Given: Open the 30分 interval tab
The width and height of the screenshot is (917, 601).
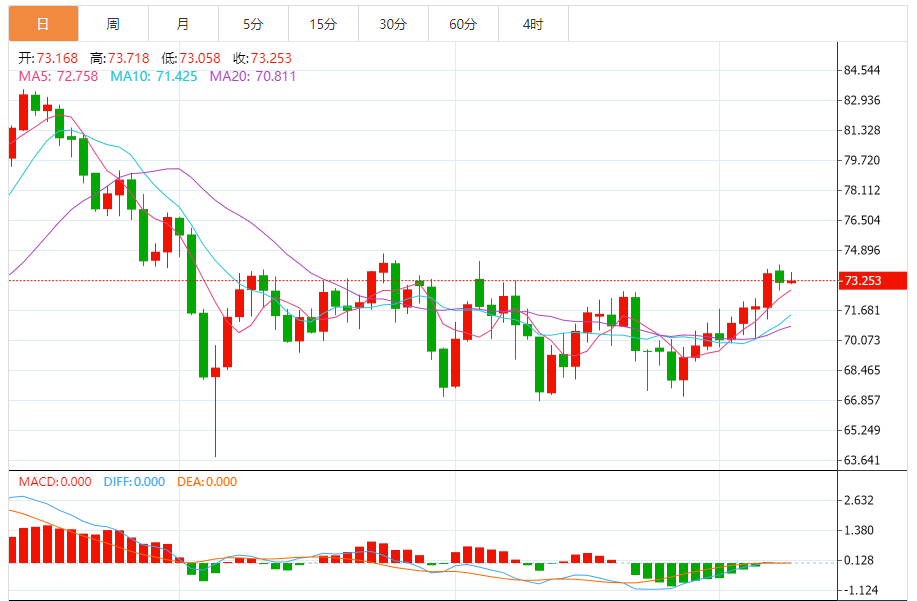Looking at the screenshot, I should (x=394, y=24).
